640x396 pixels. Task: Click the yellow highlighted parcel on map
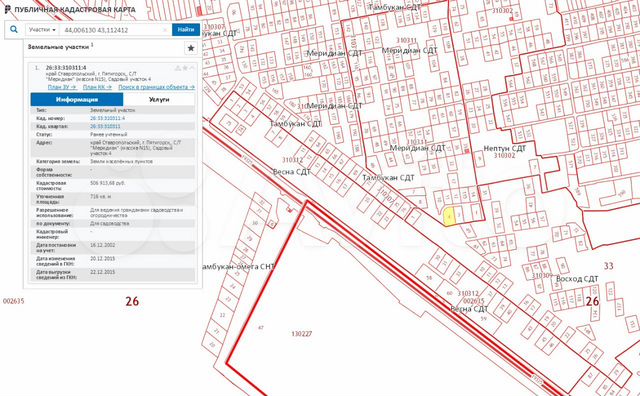coord(449,216)
